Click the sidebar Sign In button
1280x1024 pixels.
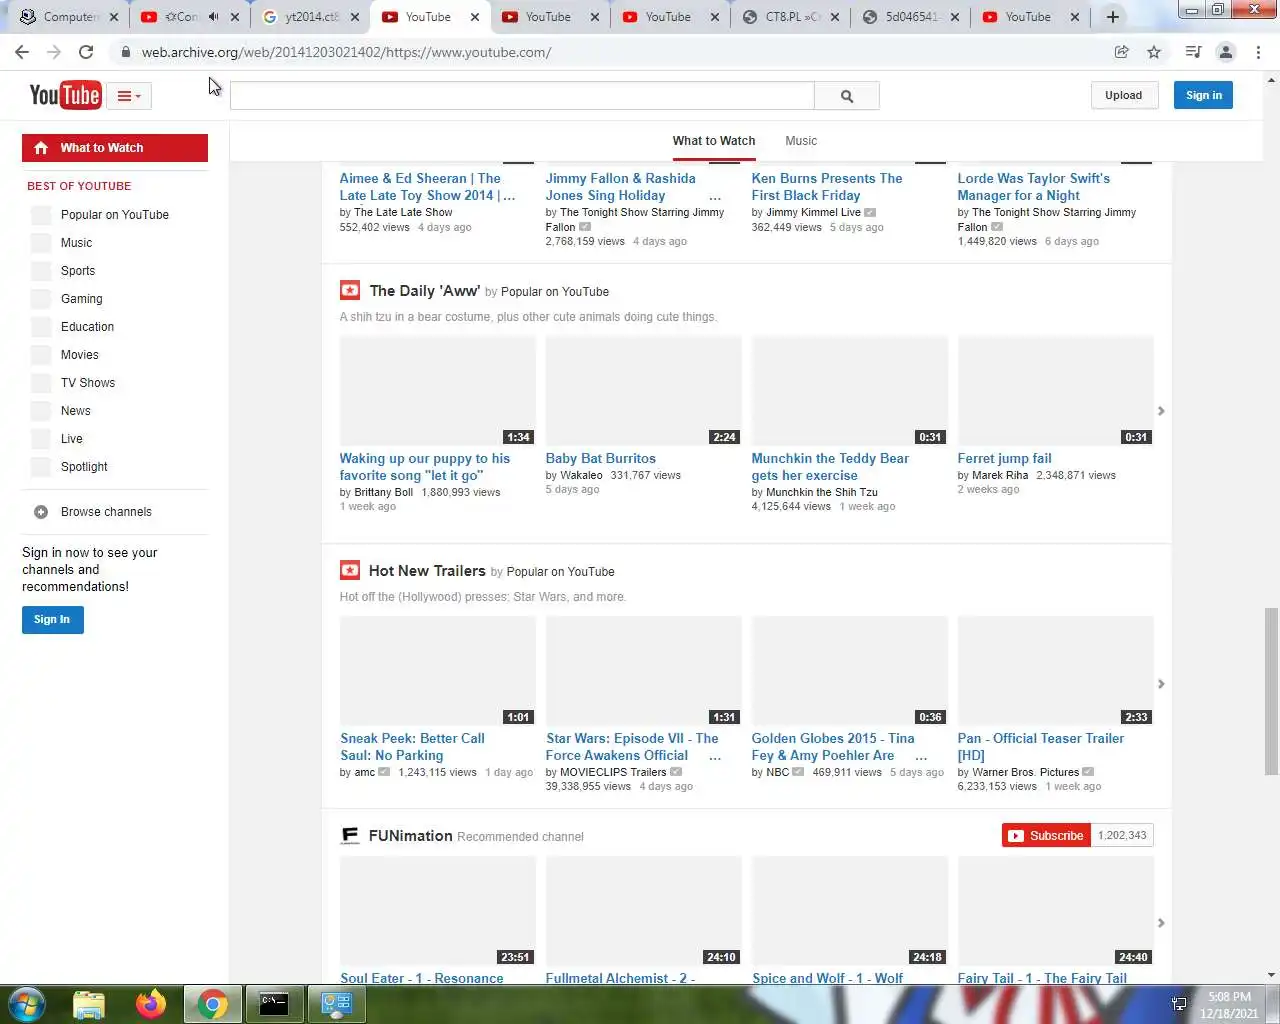click(x=52, y=620)
